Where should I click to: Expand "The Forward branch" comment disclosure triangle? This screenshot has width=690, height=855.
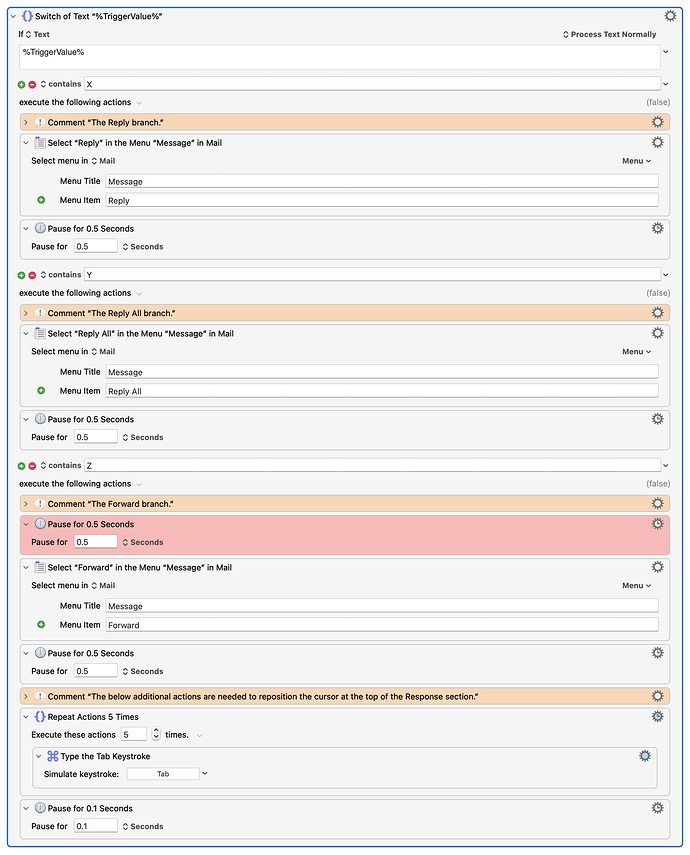pos(26,504)
